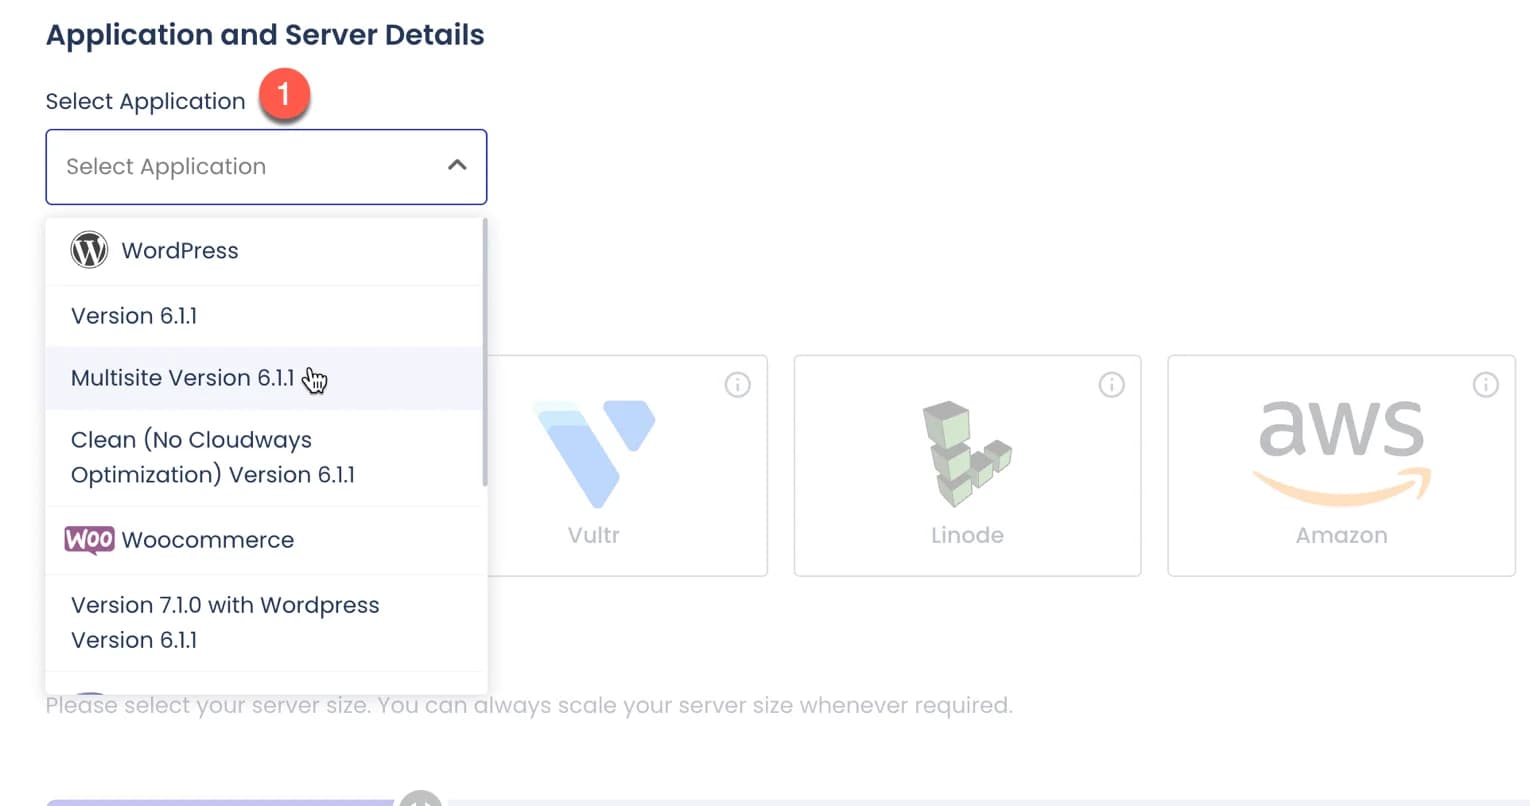Screen dimensions: 1530x806
Task: Open the Select Application combo box
Action: (265, 166)
